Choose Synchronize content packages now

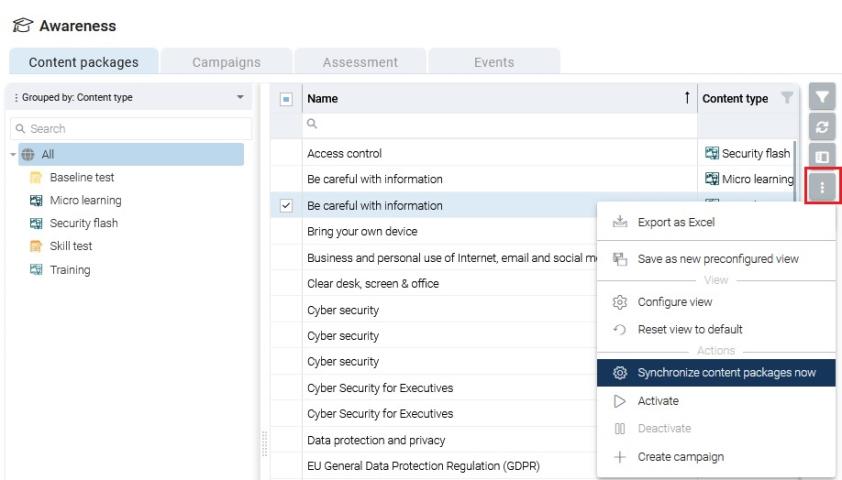(x=726, y=373)
